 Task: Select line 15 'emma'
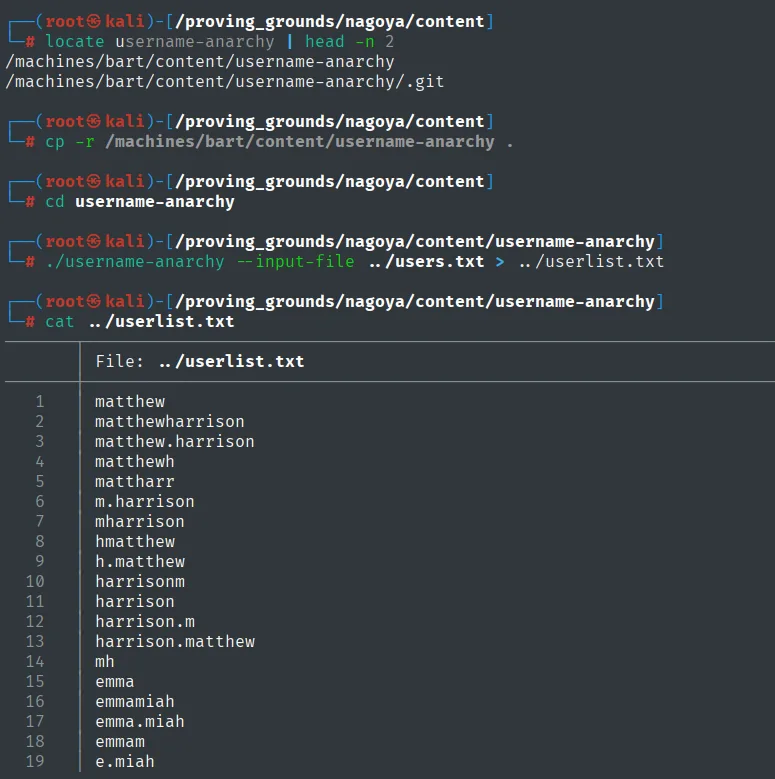[115, 681]
